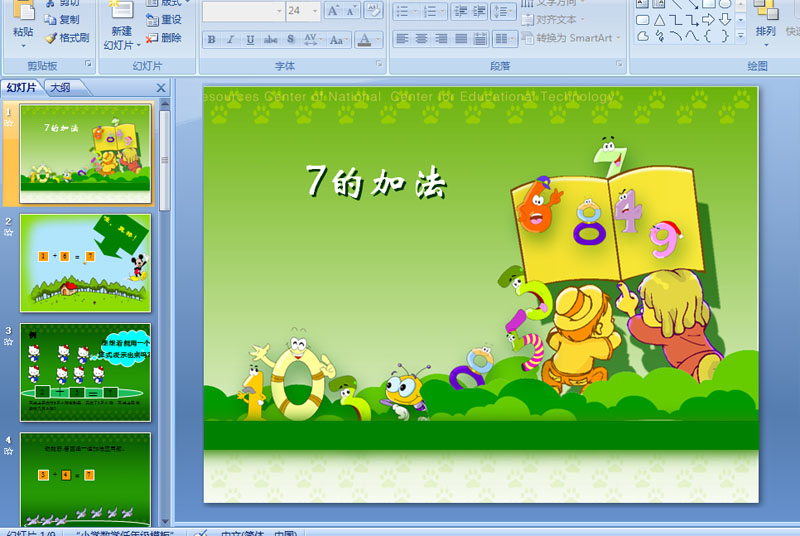This screenshot has height=536, width=800.
Task: Select the triangle shape in drawing gallery
Action: (659, 20)
